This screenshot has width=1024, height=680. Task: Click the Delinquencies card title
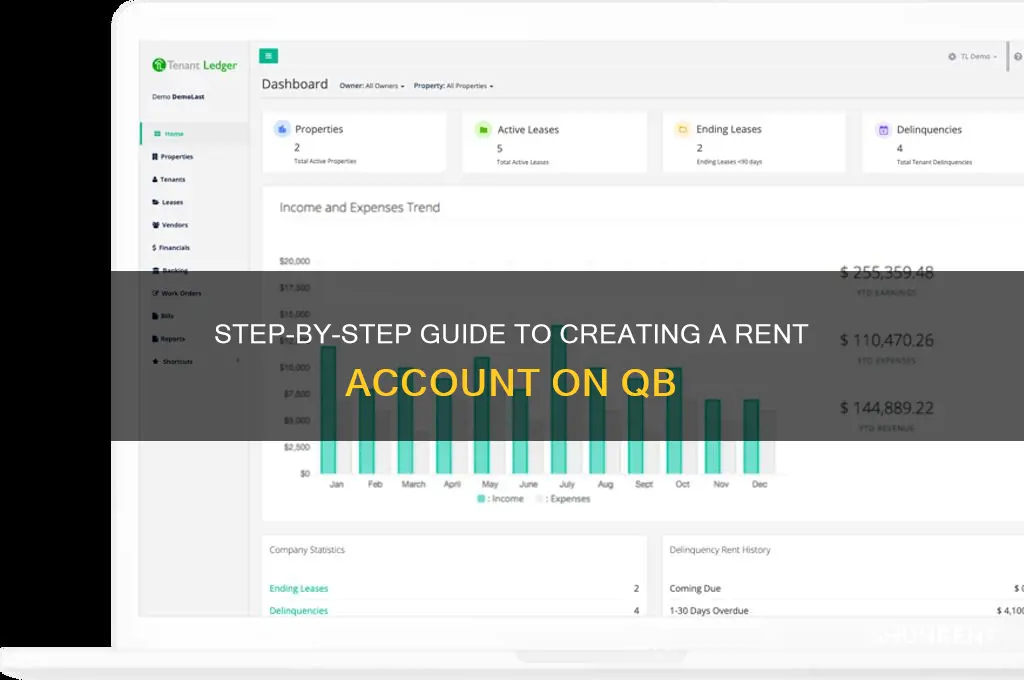[x=929, y=129]
